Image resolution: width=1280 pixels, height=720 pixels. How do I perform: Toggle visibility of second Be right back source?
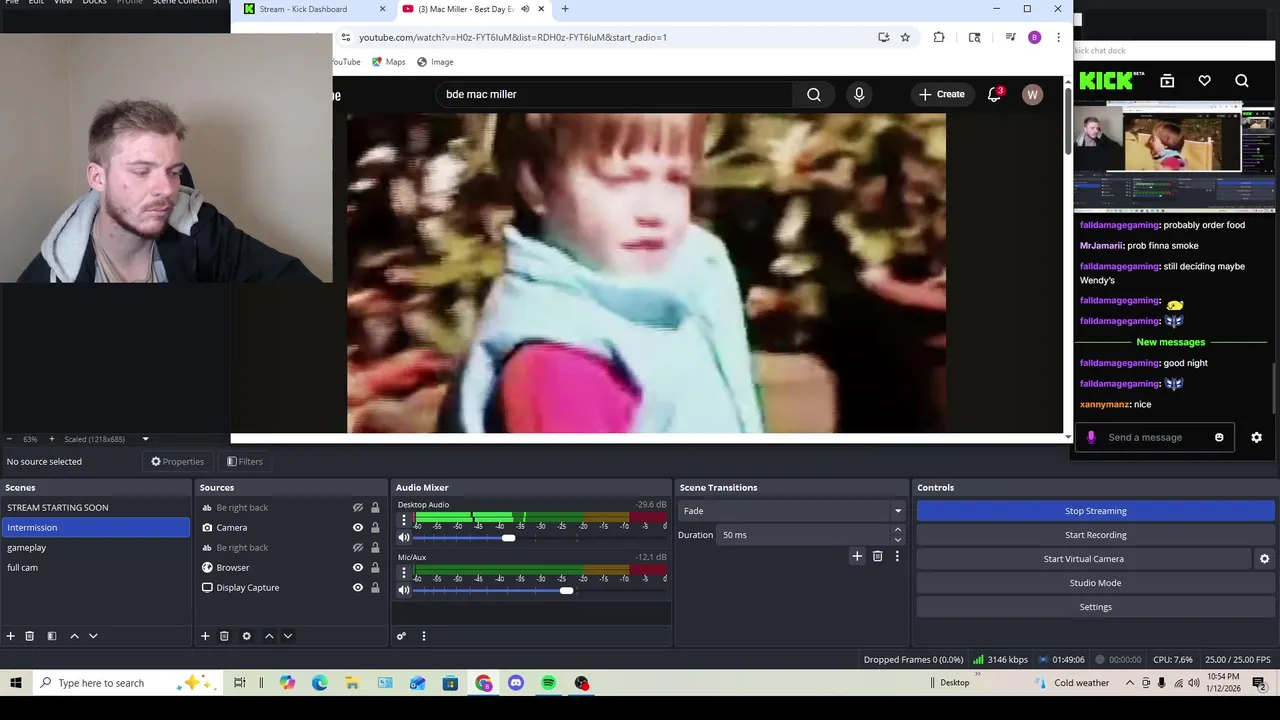coord(357,548)
